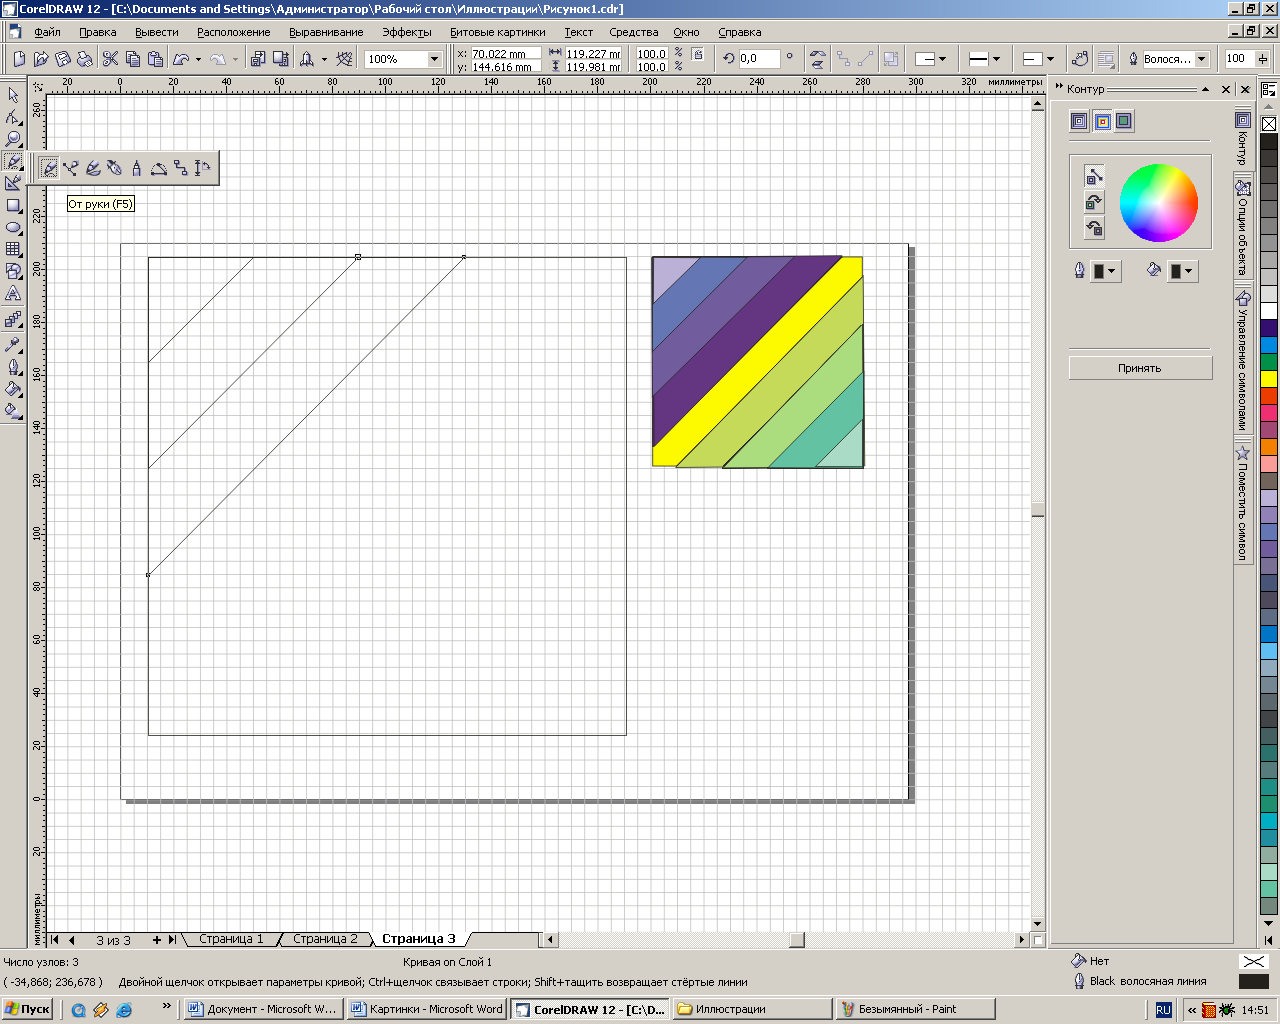The height and width of the screenshot is (1024, 1280).
Task: Toggle the non-proportional scaling lock
Action: point(698,54)
